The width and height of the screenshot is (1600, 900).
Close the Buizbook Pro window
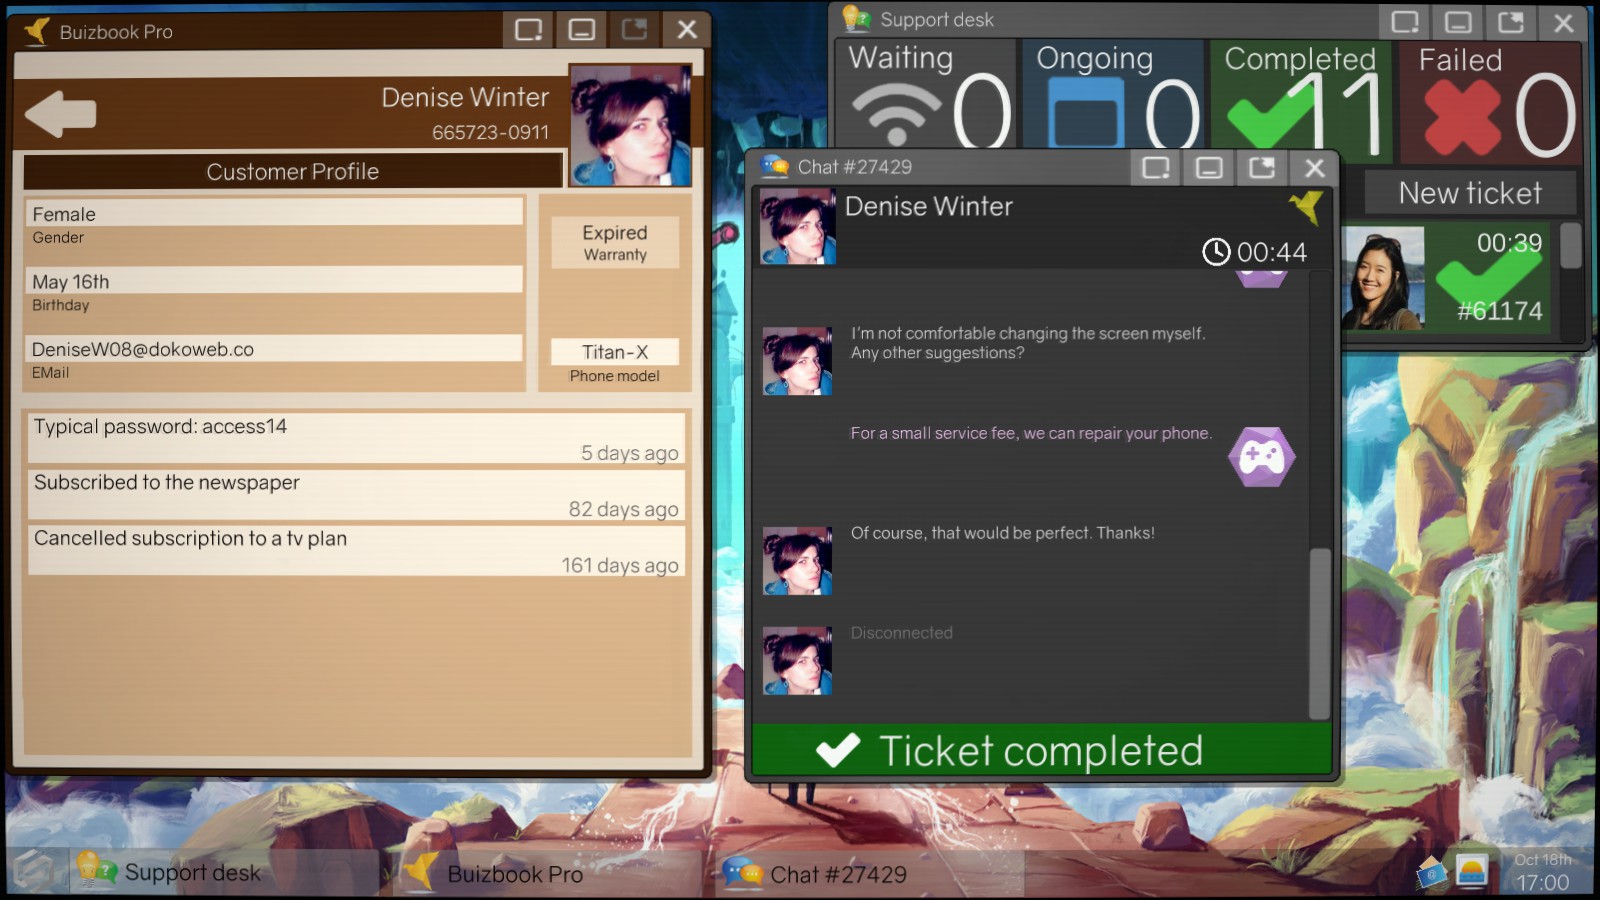click(x=687, y=30)
